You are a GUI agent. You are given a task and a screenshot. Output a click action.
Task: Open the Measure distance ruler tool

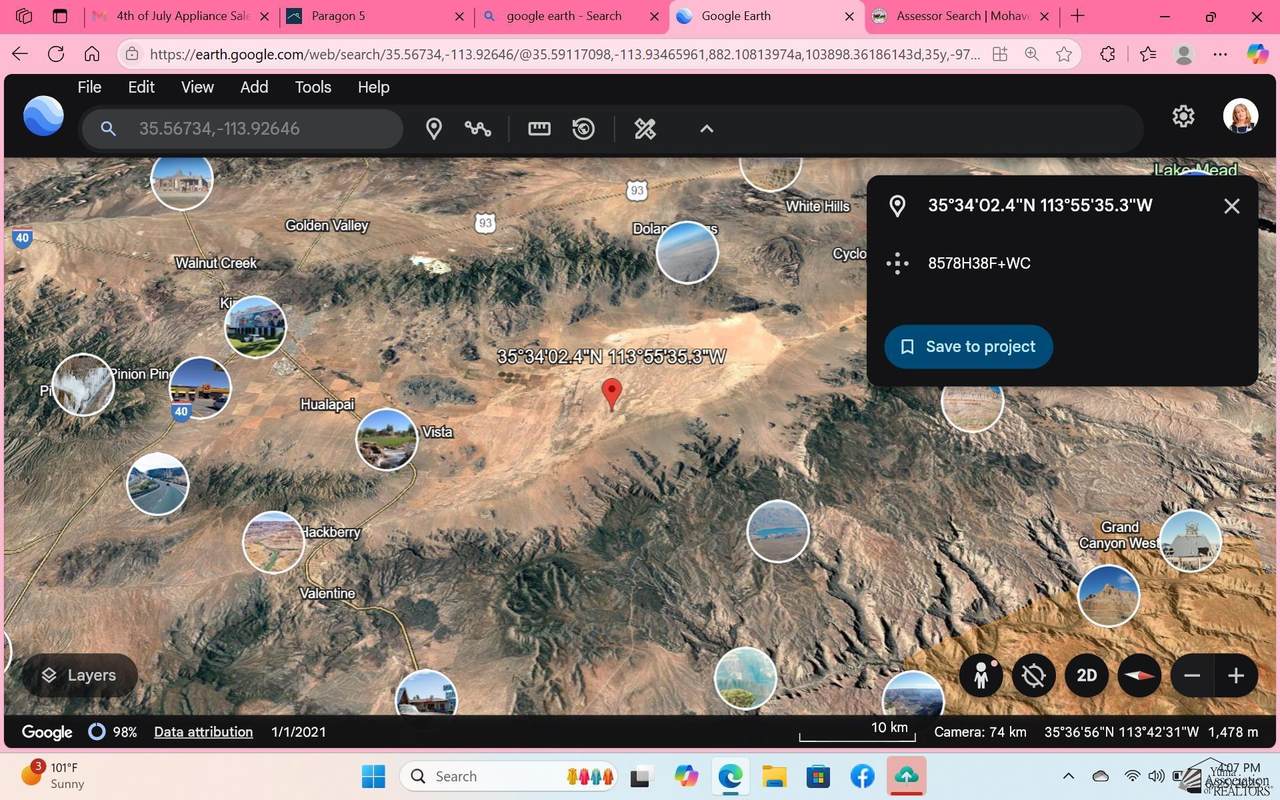(x=539, y=128)
